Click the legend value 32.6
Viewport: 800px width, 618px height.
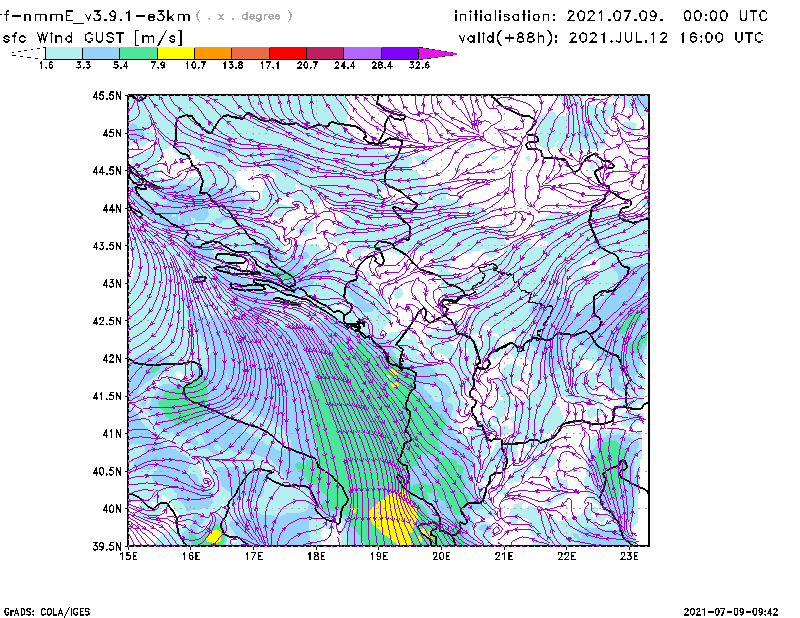click(x=419, y=65)
